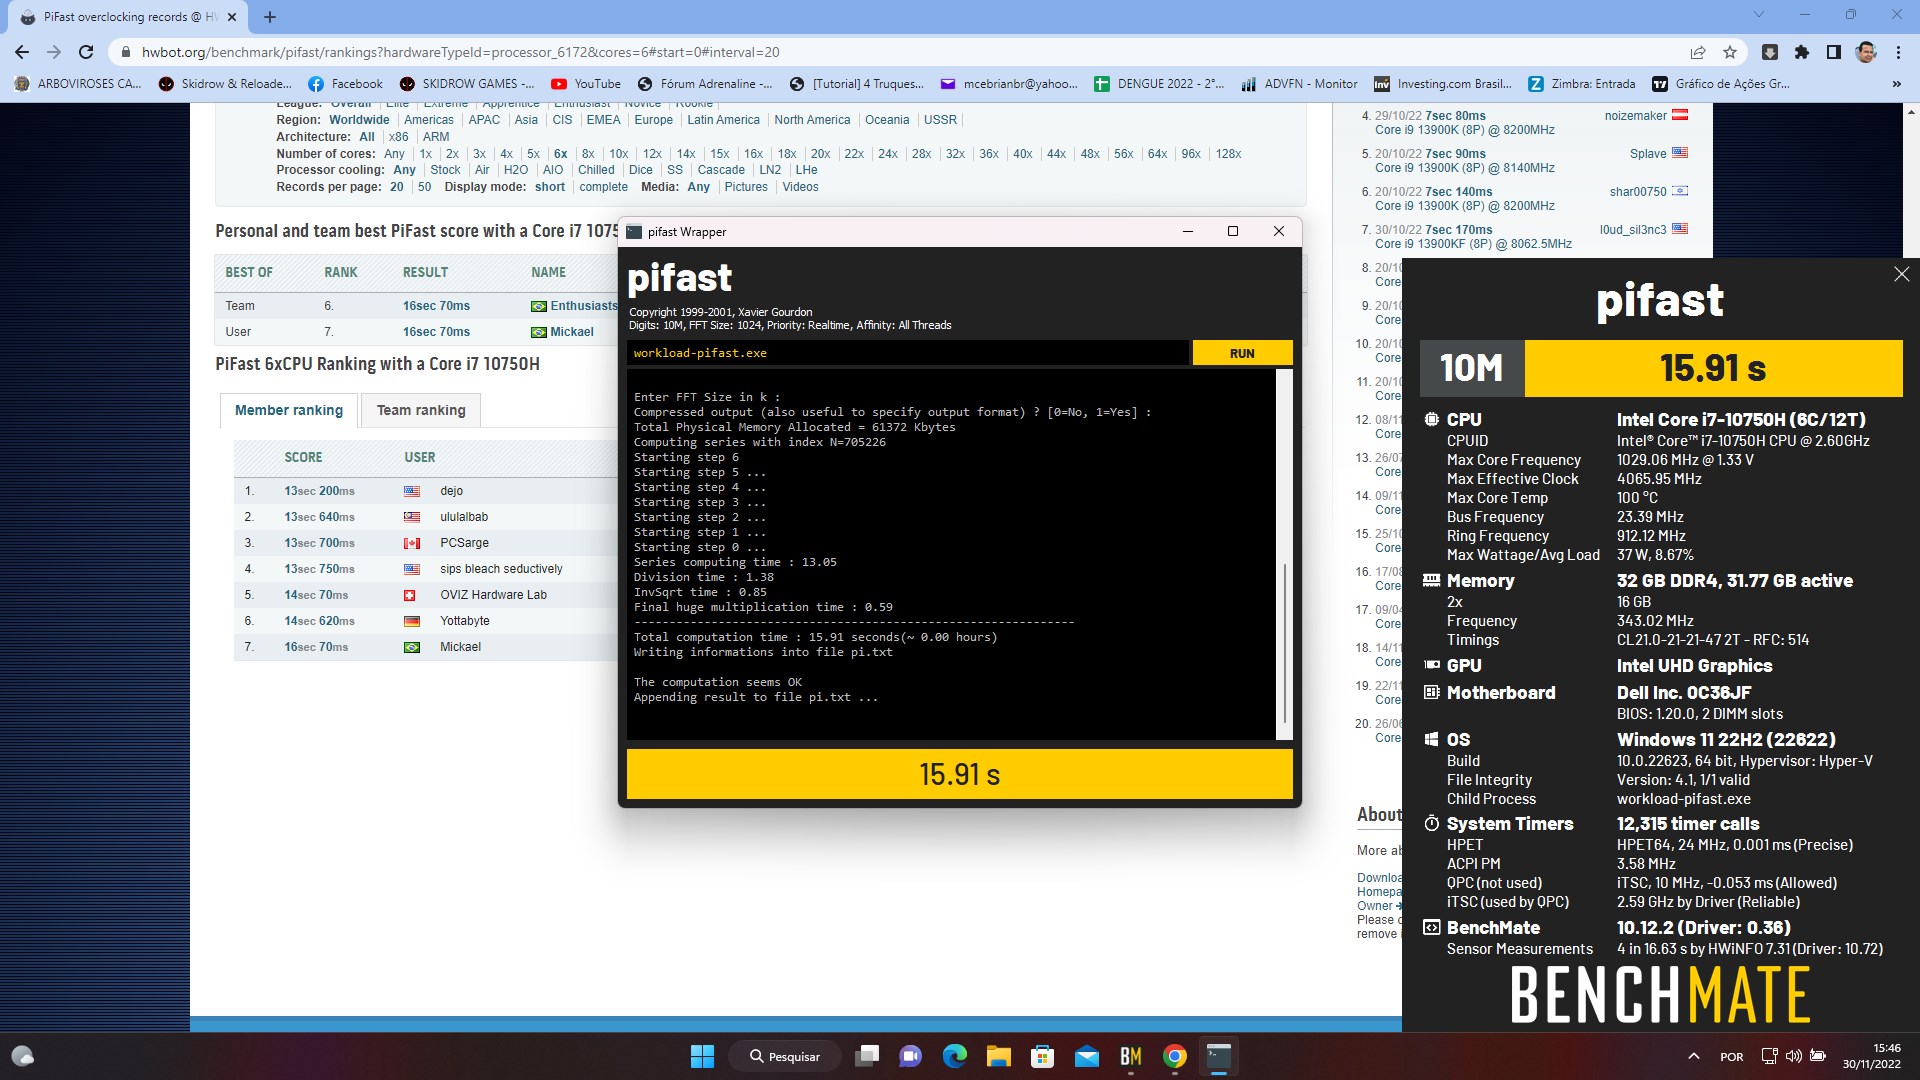Open the Teams Chat taskbar icon

pos(910,1056)
